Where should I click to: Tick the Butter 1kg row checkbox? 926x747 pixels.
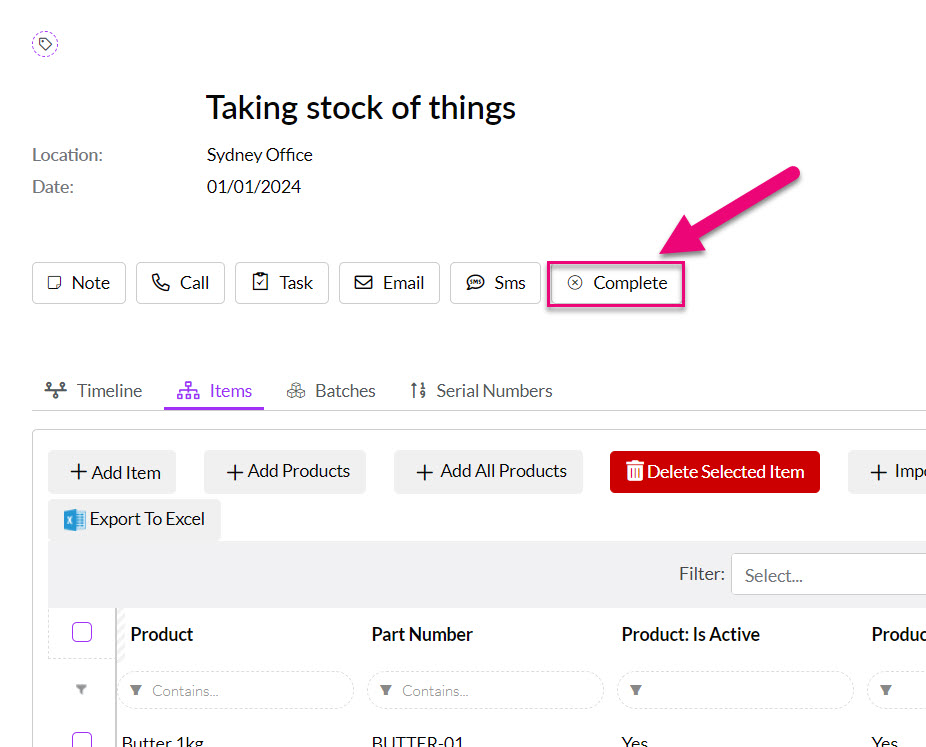81,740
